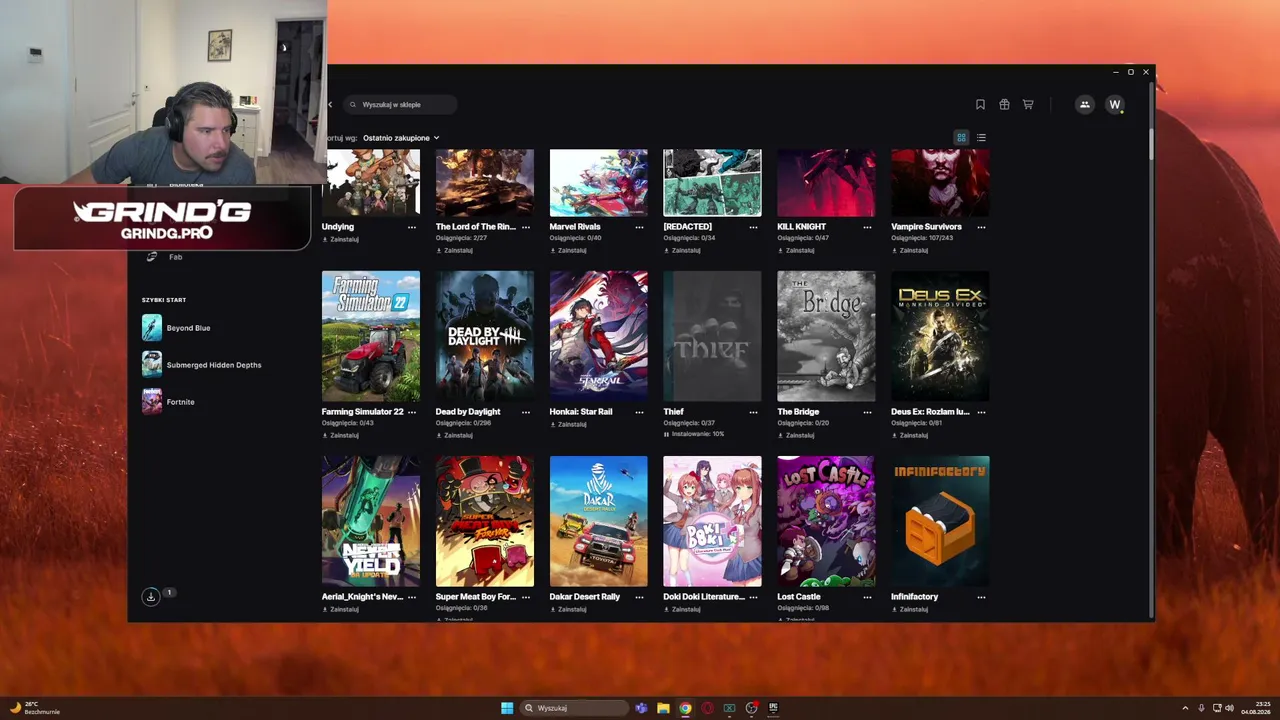This screenshot has width=1280, height=720.
Task: Expand the options menu for Dead by Daylight
Action: (525, 412)
